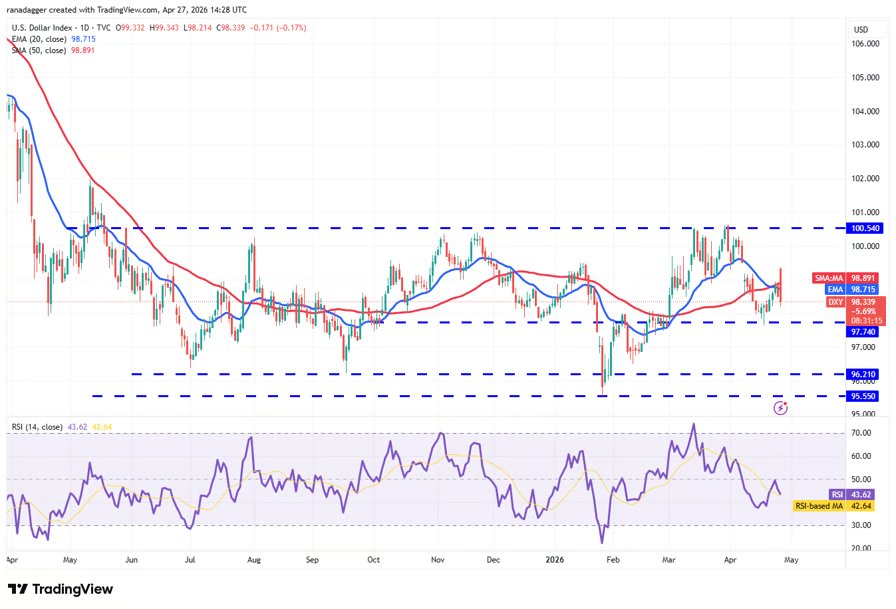The image size is (896, 609).
Task: Click the 95.550 support level label
Action: pyautogui.click(x=863, y=396)
